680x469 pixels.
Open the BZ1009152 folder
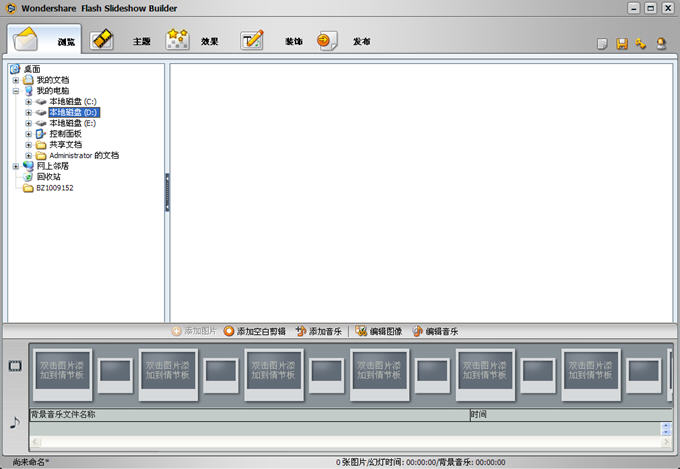pos(55,188)
